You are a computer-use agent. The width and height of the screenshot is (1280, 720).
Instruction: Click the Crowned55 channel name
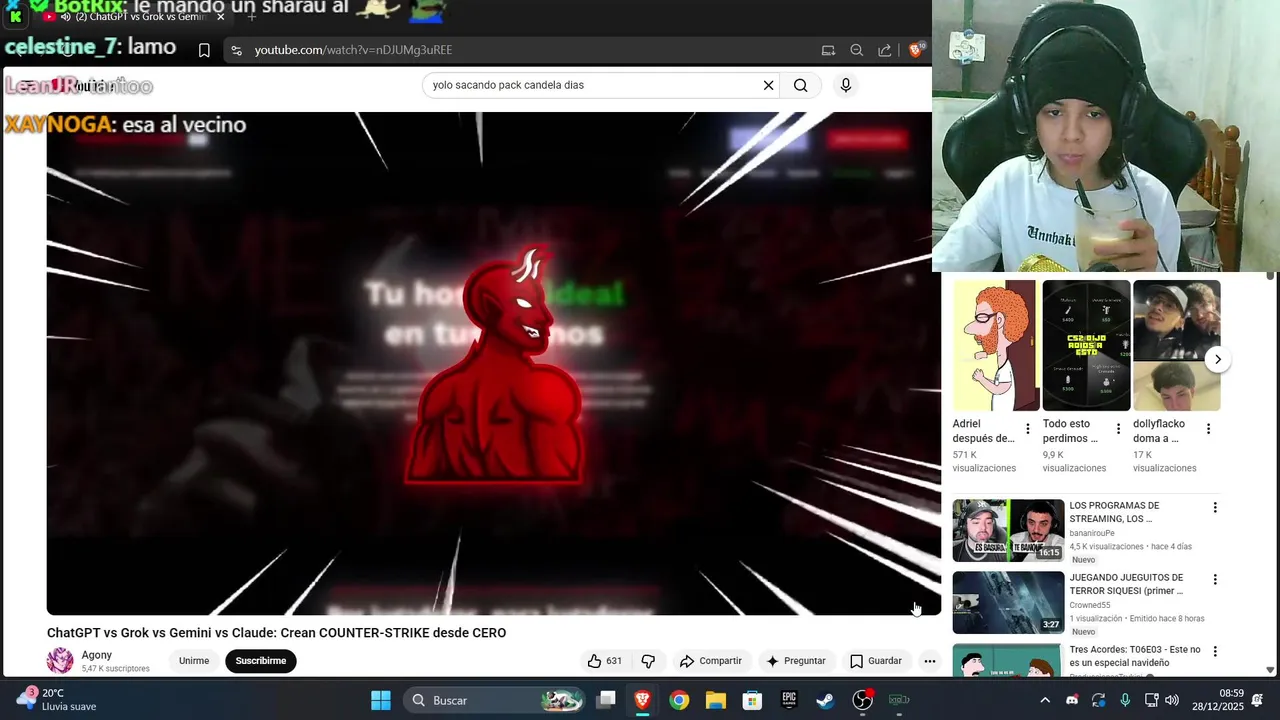click(x=1090, y=605)
